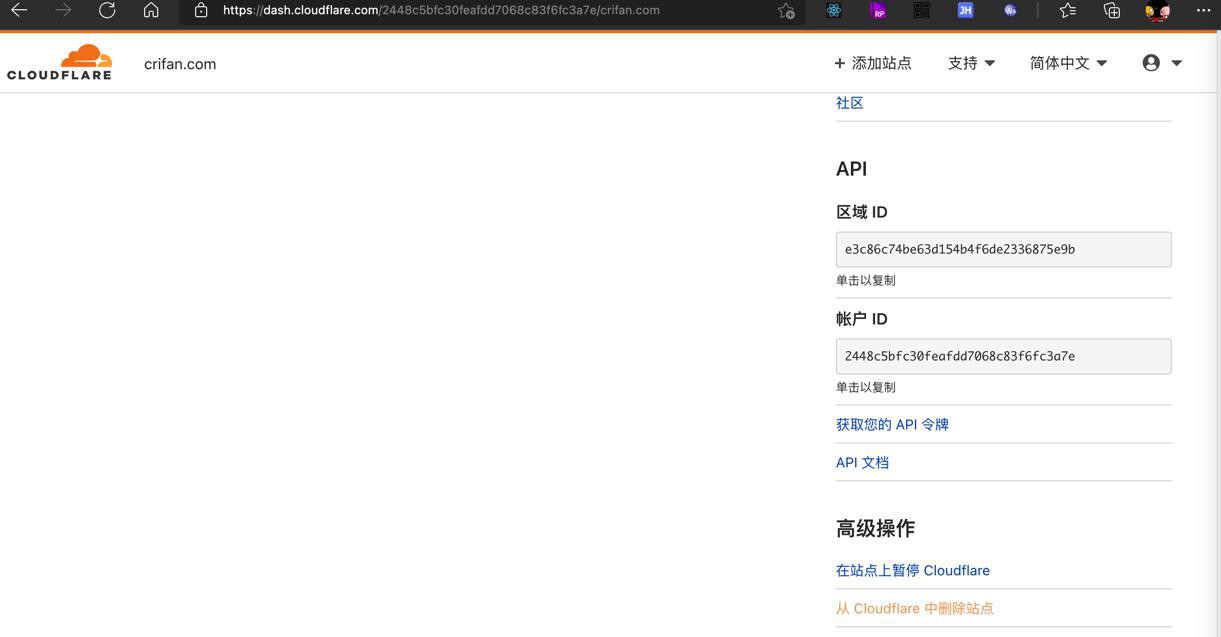Viewport: 1221px width, 637px height.
Task: Click 单击以复制 under 区域 ID
Action: click(x=866, y=281)
